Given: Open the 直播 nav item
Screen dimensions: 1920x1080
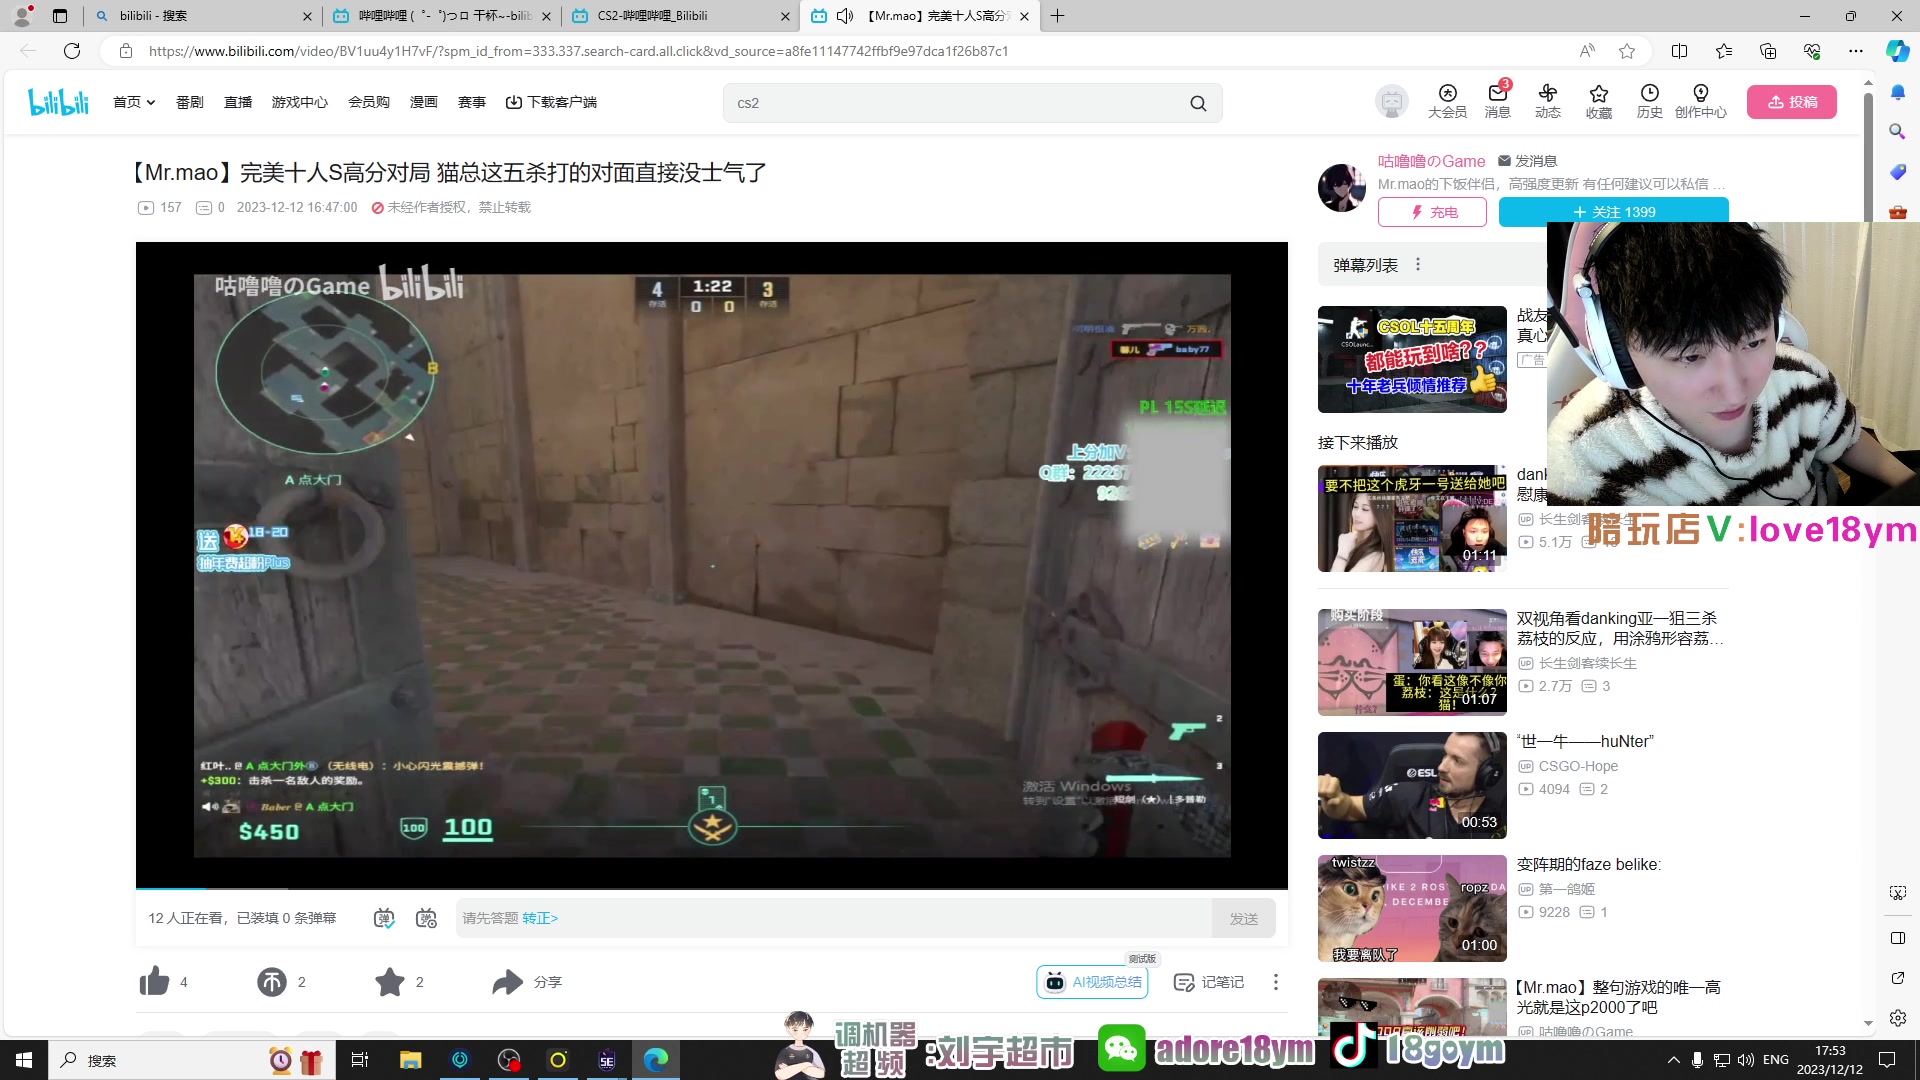Looking at the screenshot, I should [x=238, y=102].
